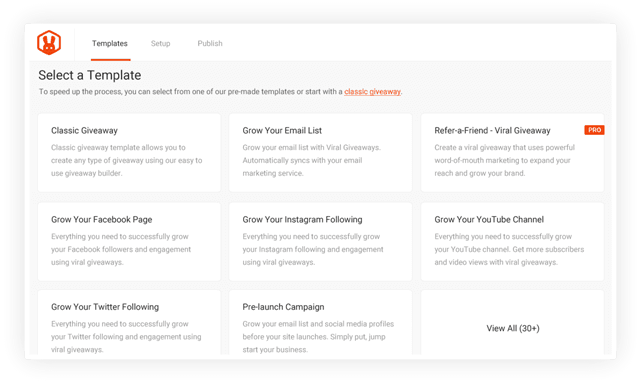Click the Grow Your YouTube Channel title
Screen dimensions: 641x383
point(489,219)
